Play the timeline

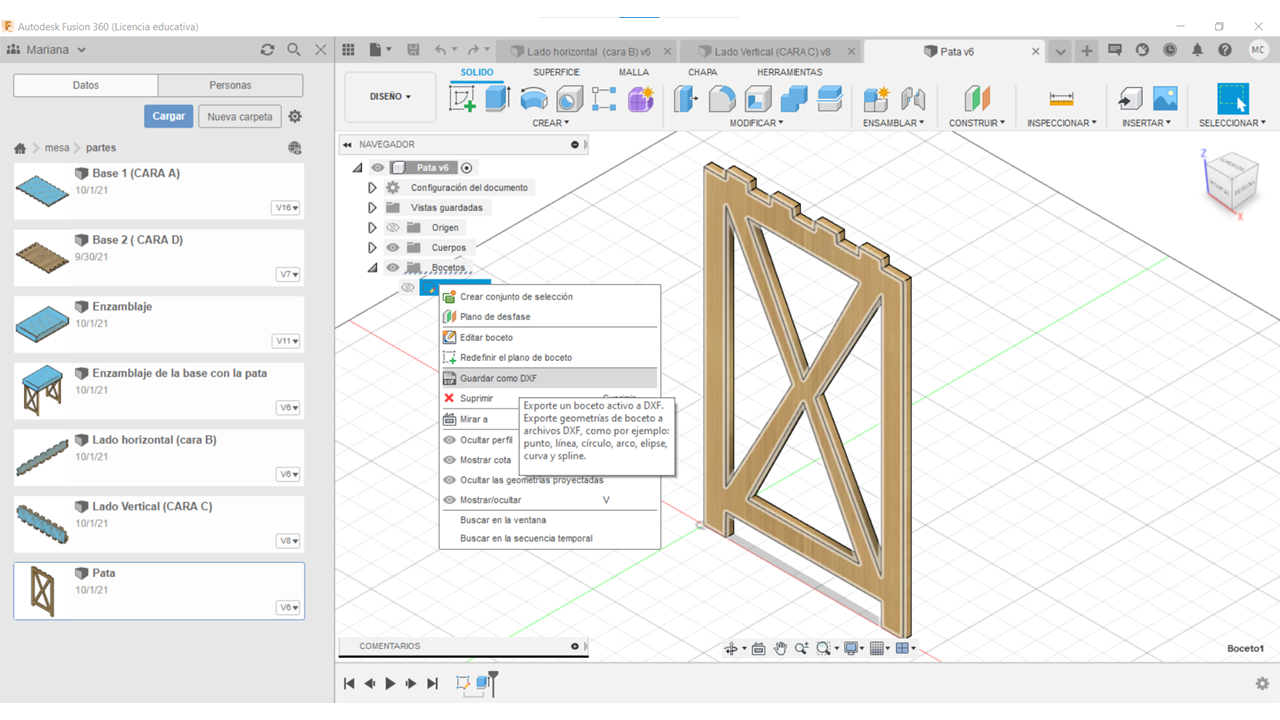(390, 684)
